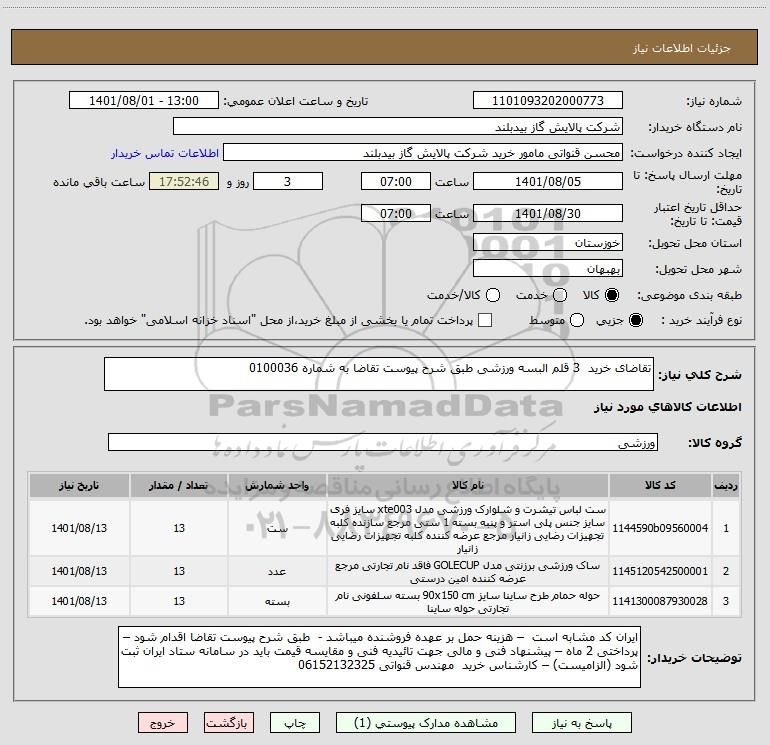770x745 pixels.
Task: Click the کد کالا column header
Action: 660,485
